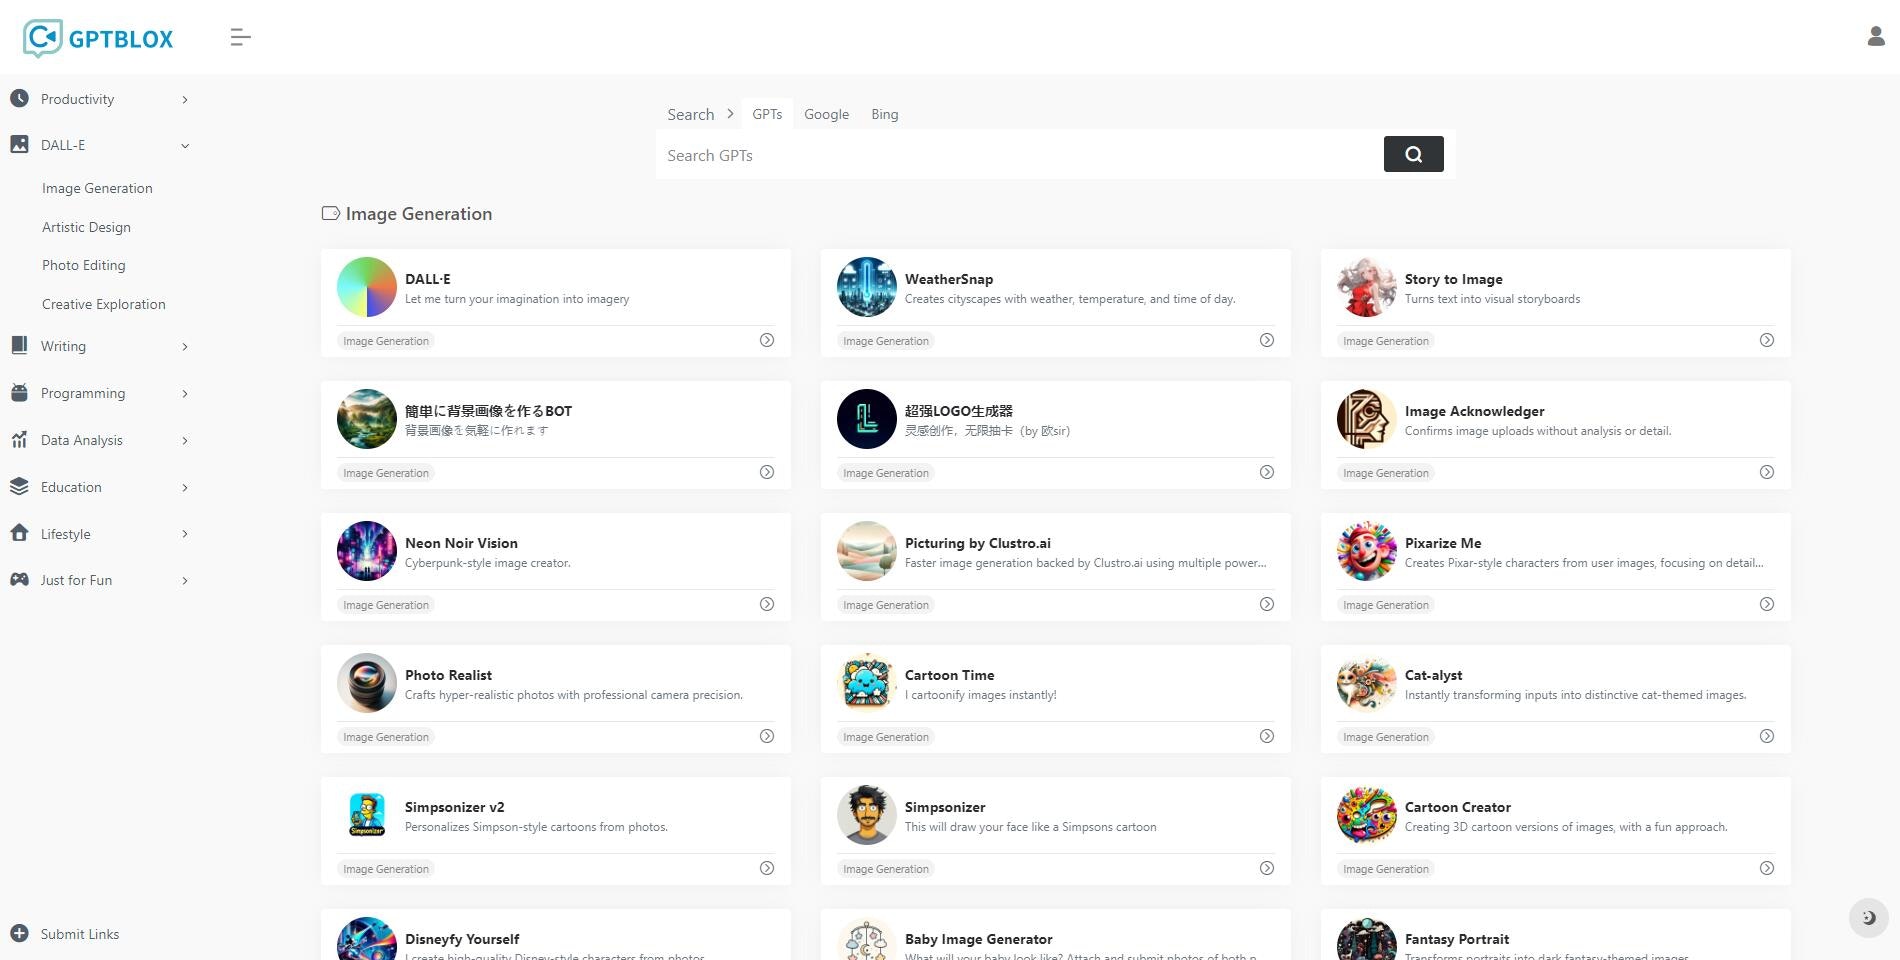Click the Submit Links plus icon
This screenshot has height=960, width=1900.
(19, 933)
